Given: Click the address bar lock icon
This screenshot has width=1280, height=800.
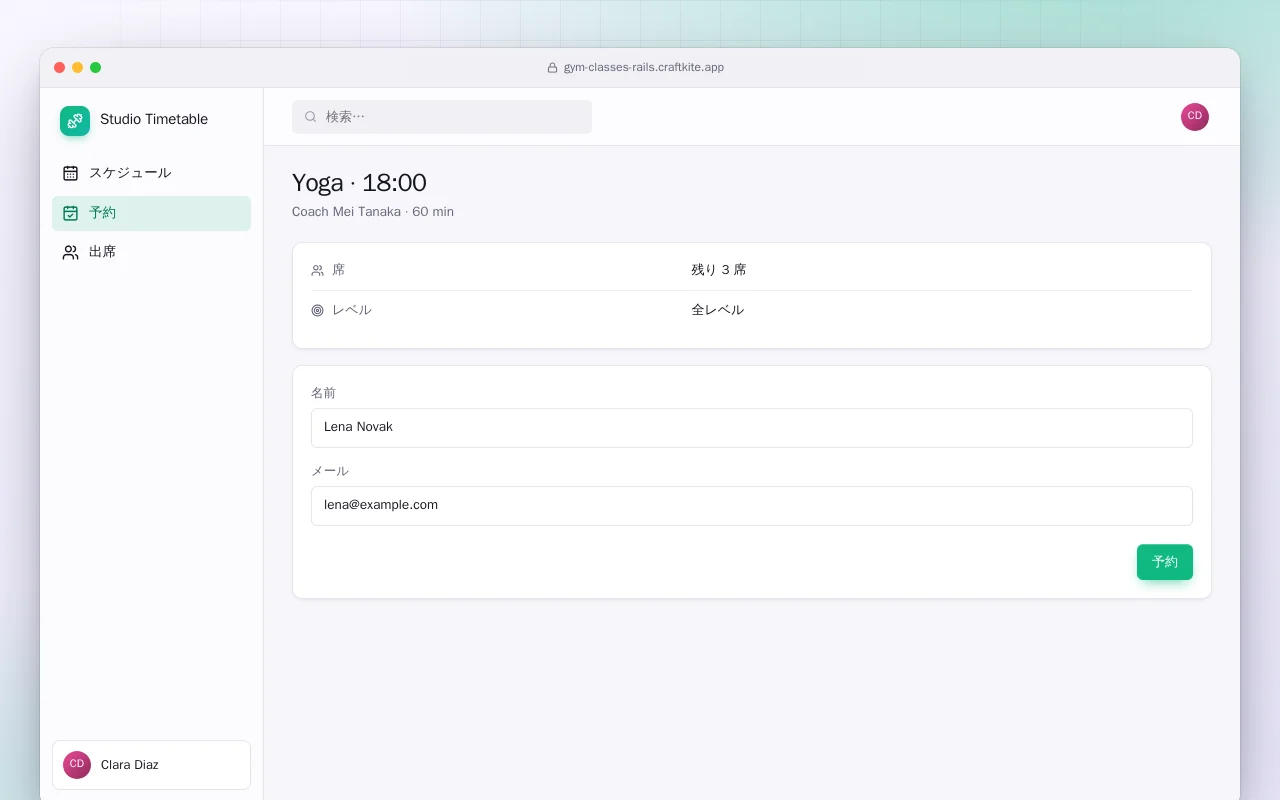Looking at the screenshot, I should (552, 68).
